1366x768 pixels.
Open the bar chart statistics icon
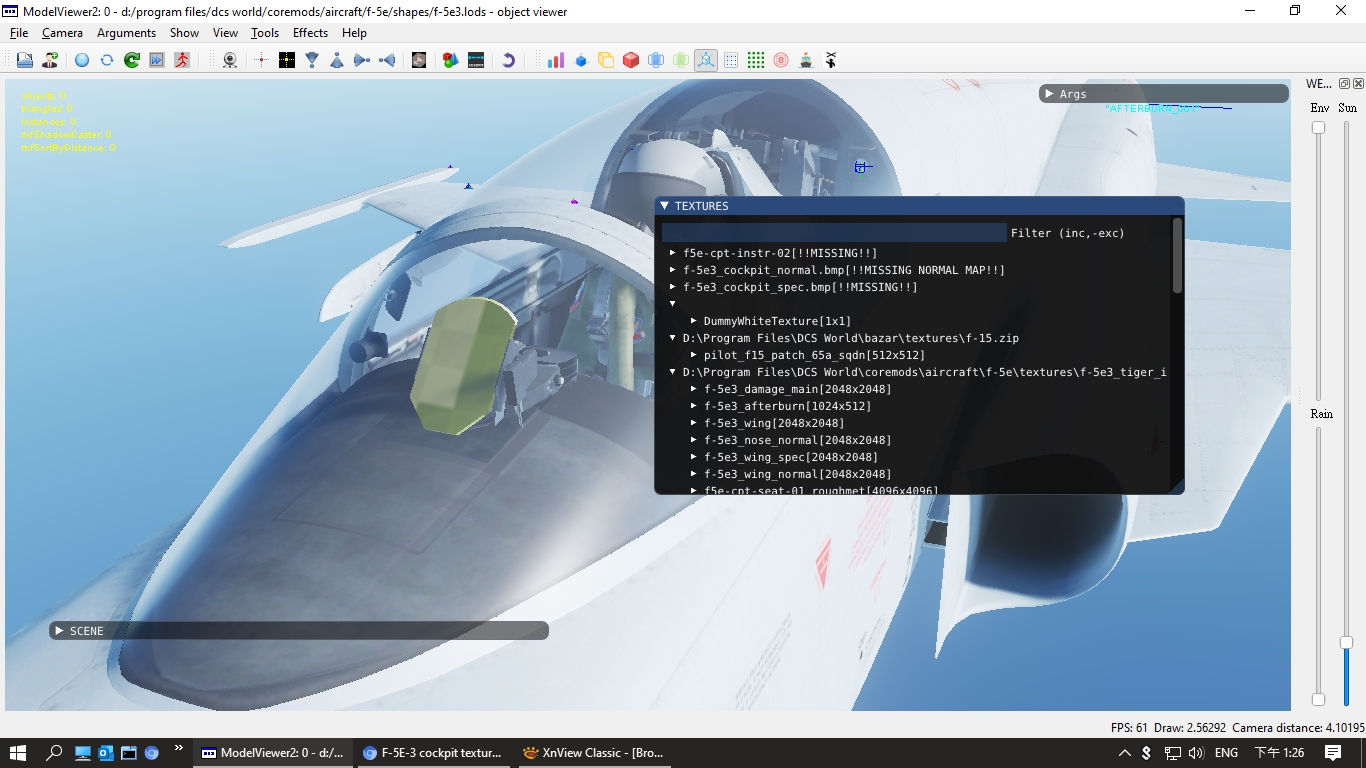556,60
